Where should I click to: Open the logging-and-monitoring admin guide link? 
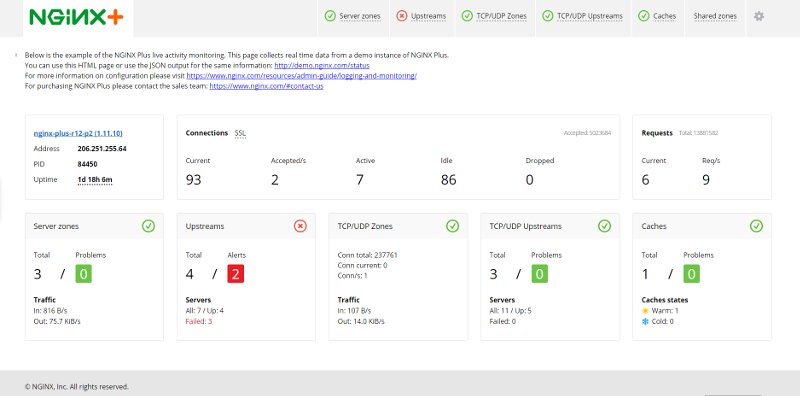pos(302,76)
